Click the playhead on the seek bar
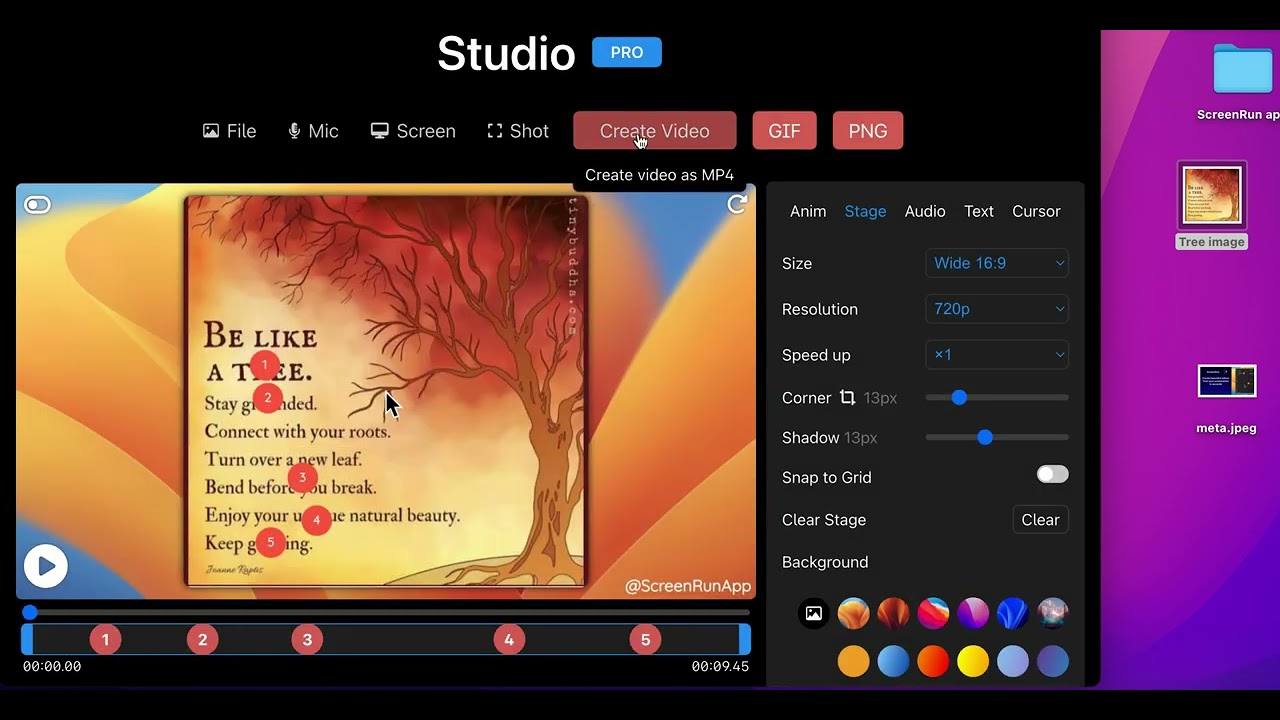 30,612
